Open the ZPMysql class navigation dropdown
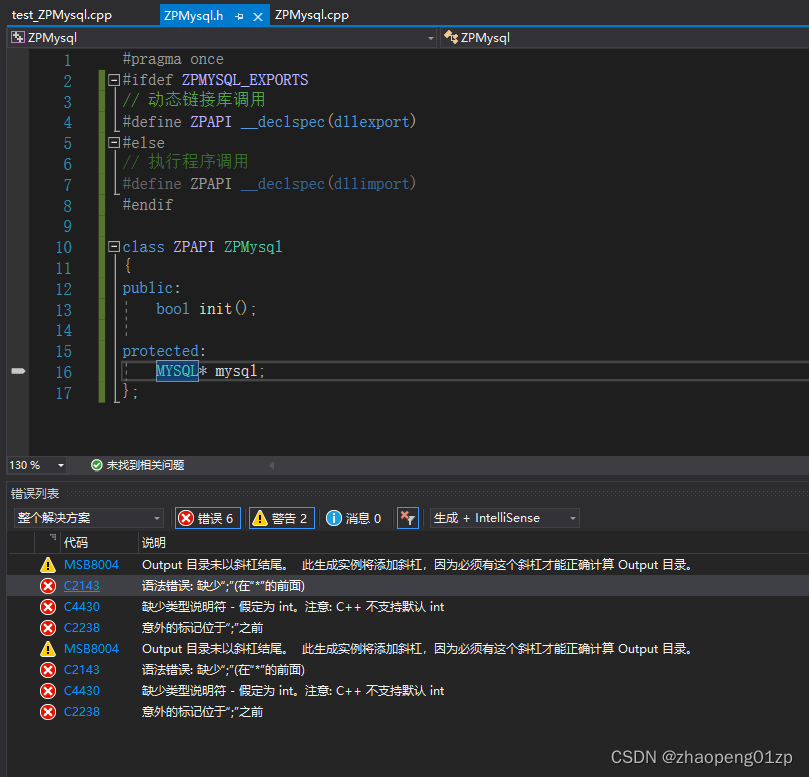This screenshot has width=809, height=777. (x=624, y=38)
